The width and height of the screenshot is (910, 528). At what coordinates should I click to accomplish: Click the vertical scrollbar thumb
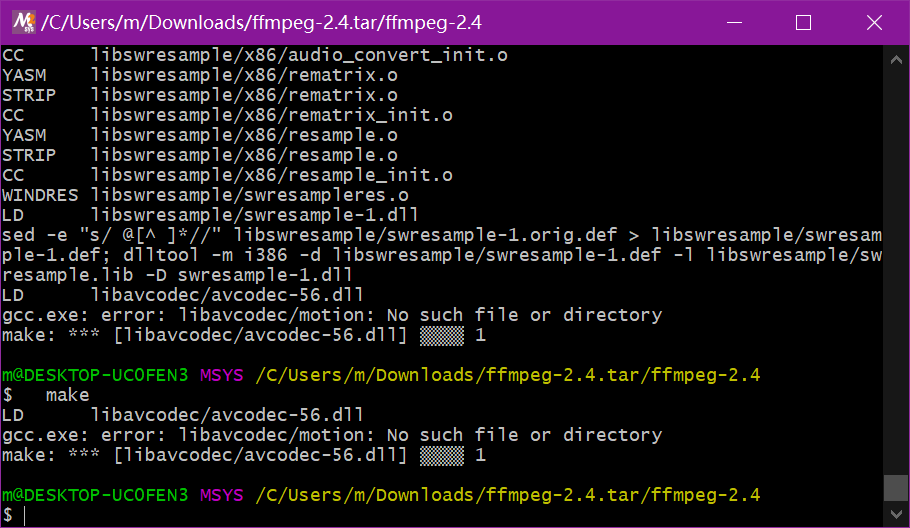(896, 487)
